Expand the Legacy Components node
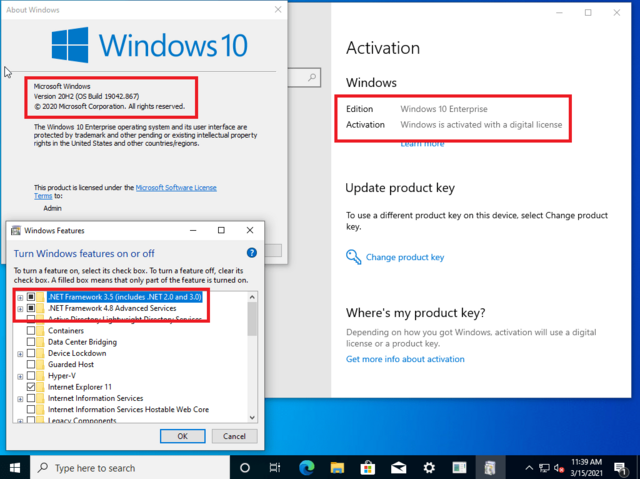This screenshot has height=479, width=640. pos(20,421)
